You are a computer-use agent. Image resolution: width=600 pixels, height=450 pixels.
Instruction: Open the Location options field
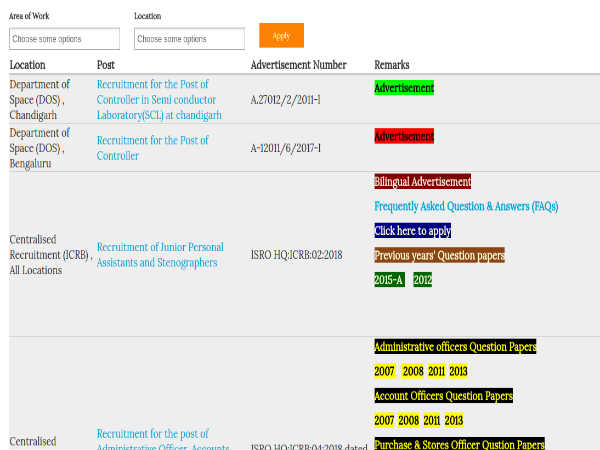[x=189, y=39]
